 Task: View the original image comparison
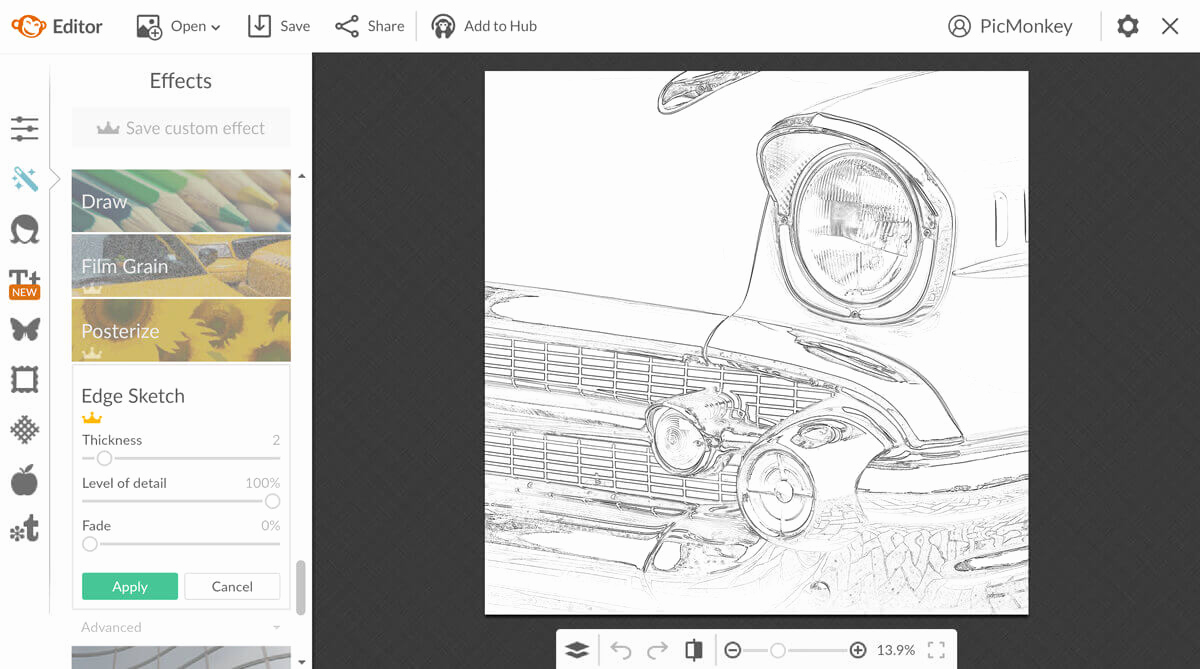click(x=694, y=649)
